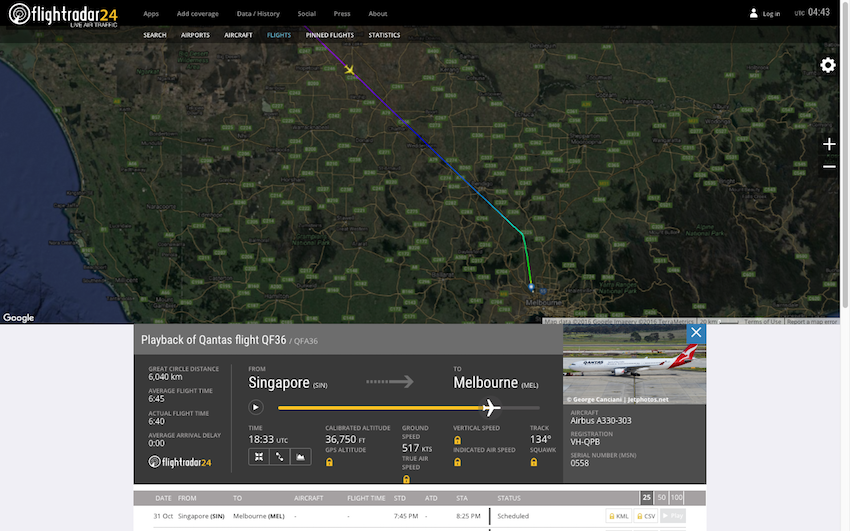Open Add coverage menu

pos(197,14)
